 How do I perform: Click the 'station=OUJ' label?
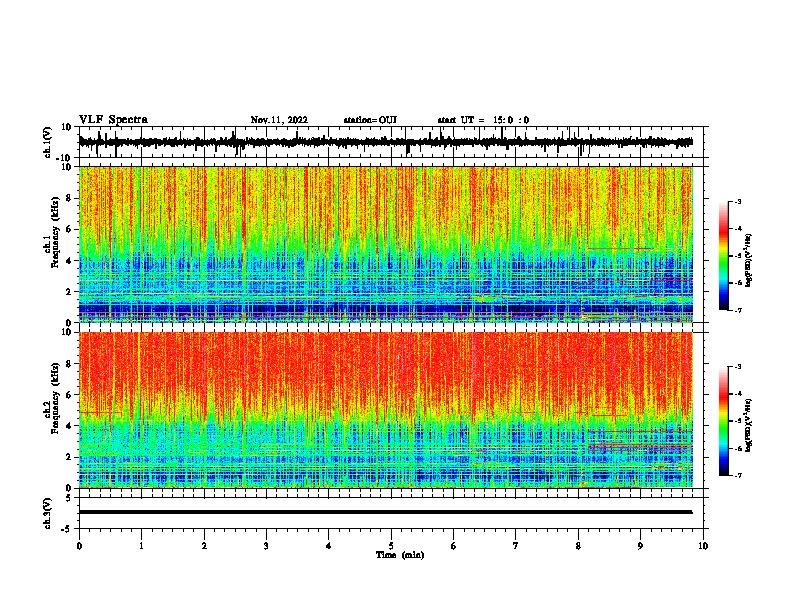(370, 120)
